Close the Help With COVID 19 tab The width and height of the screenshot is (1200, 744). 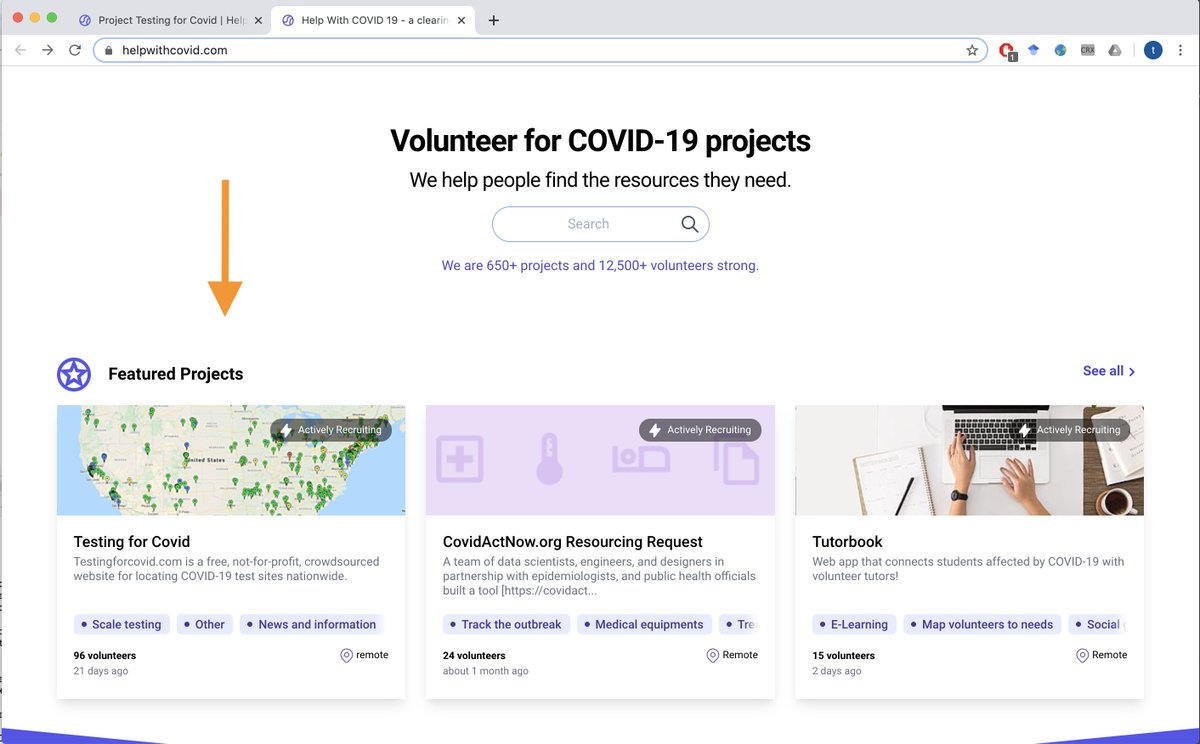(x=462, y=20)
